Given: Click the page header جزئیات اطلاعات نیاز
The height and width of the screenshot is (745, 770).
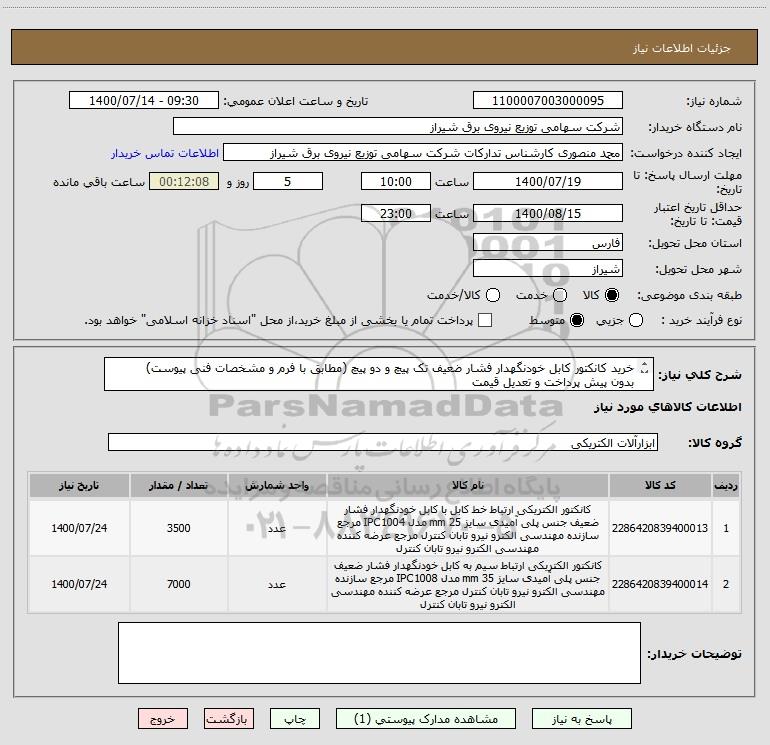Looking at the screenshot, I should pyautogui.click(x=681, y=48).
